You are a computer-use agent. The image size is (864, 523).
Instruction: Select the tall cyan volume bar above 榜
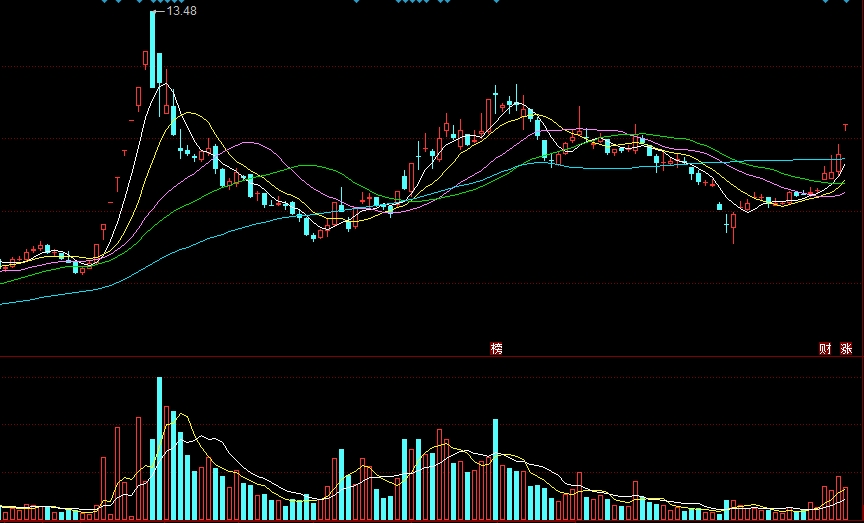point(495,470)
